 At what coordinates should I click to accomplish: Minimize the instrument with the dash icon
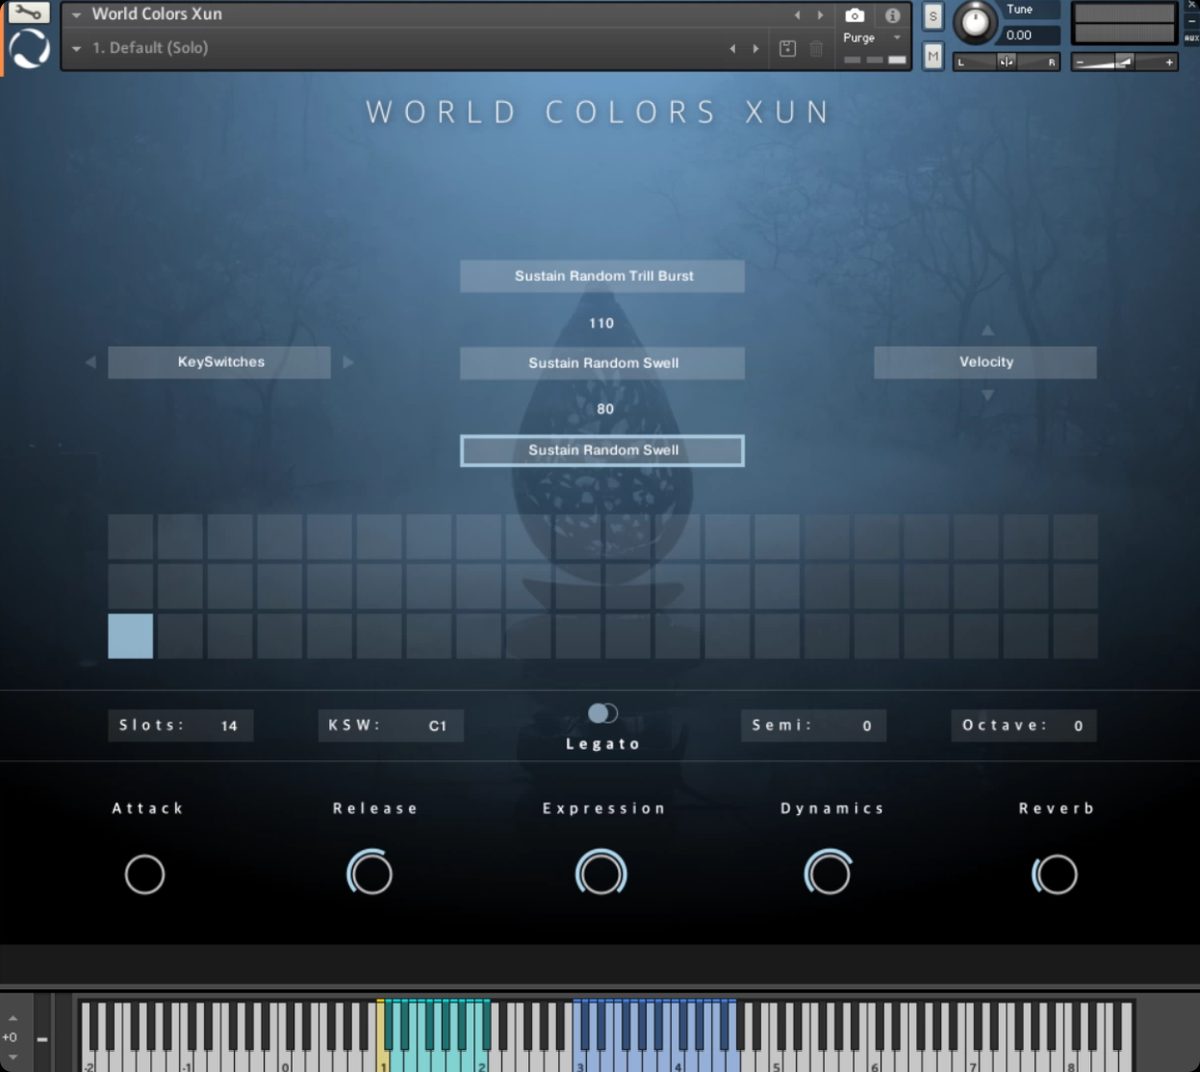tap(1191, 20)
